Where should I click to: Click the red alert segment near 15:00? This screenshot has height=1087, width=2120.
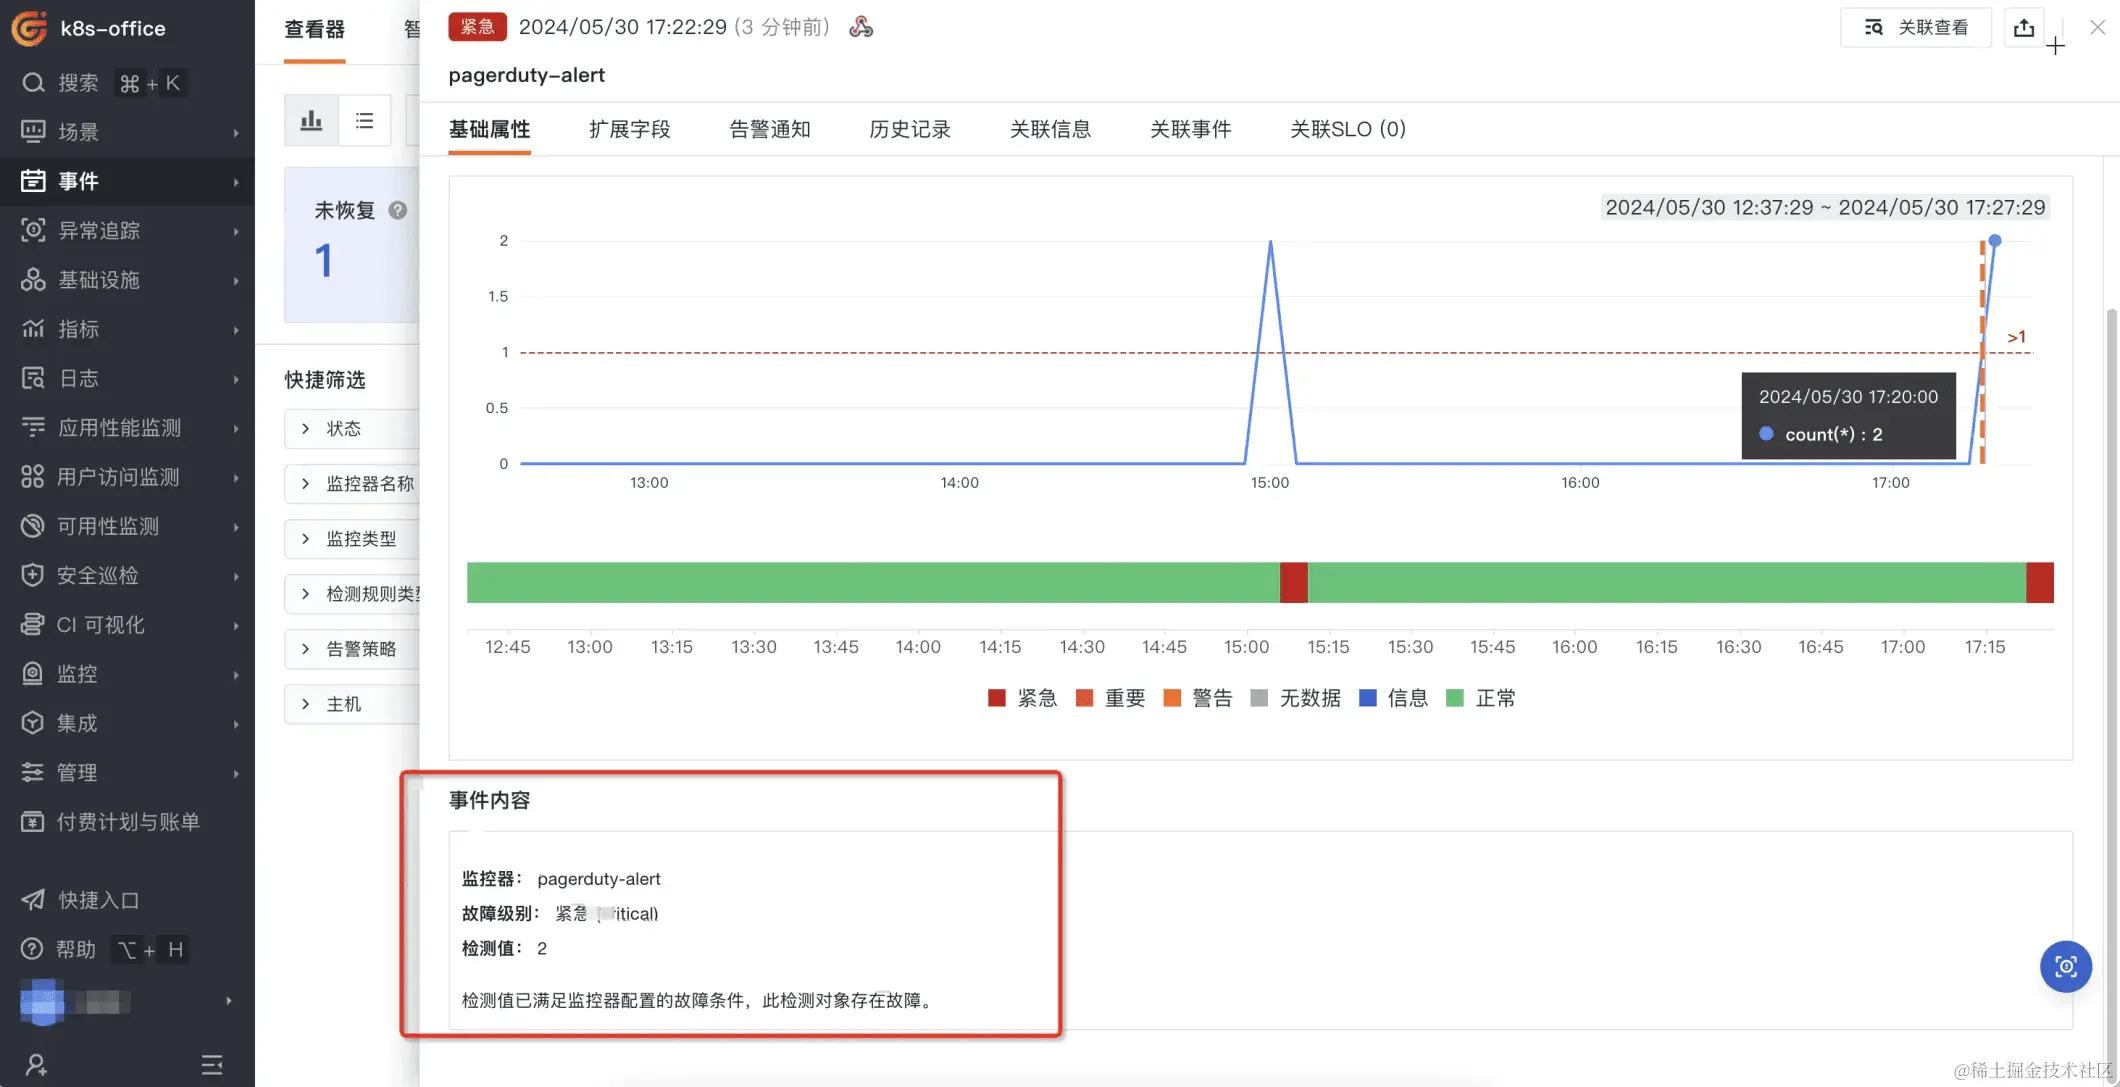(x=1293, y=583)
